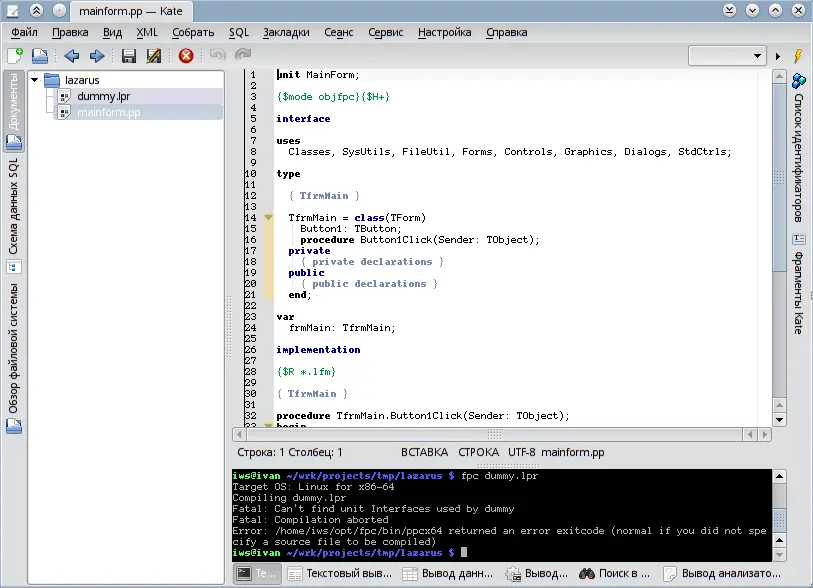Click the editor horizontal scrollbar left arrow
The image size is (813, 588).
click(x=239, y=435)
